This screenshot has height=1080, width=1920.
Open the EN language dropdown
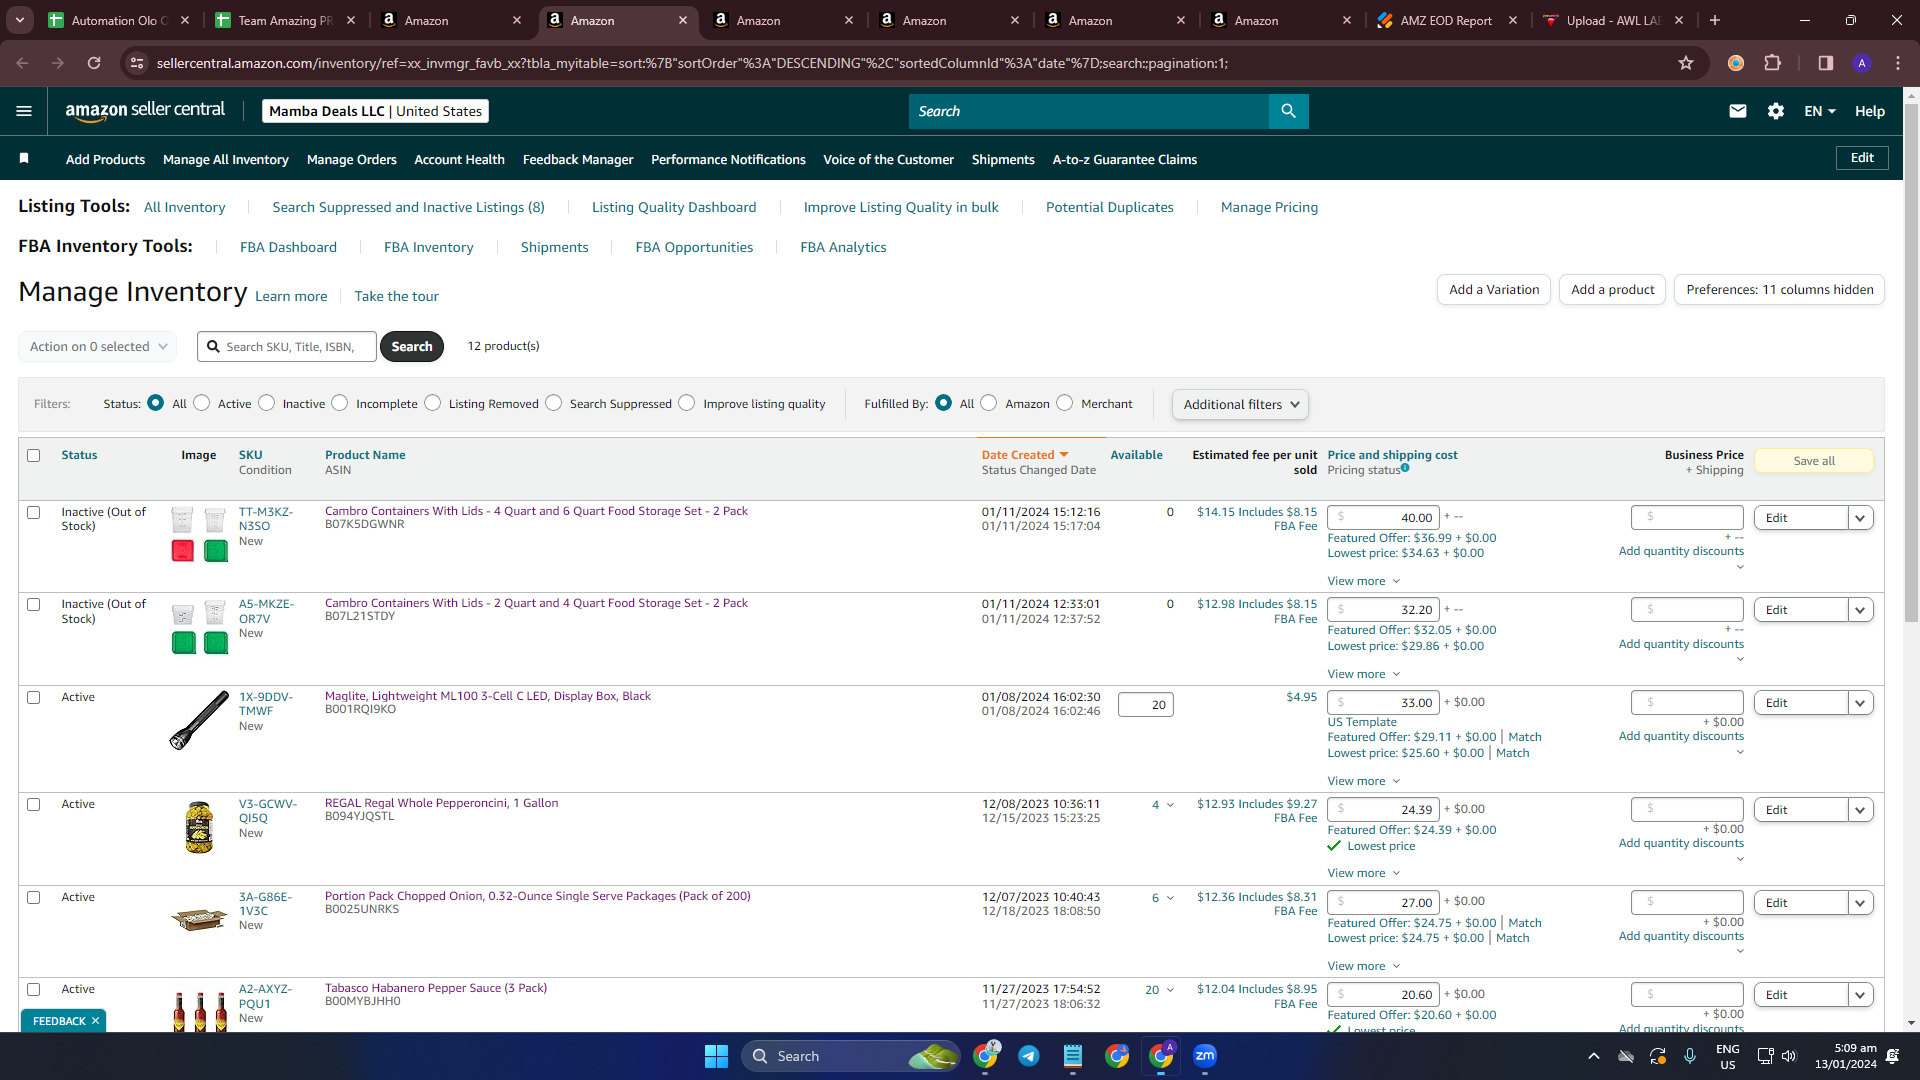pos(1820,111)
